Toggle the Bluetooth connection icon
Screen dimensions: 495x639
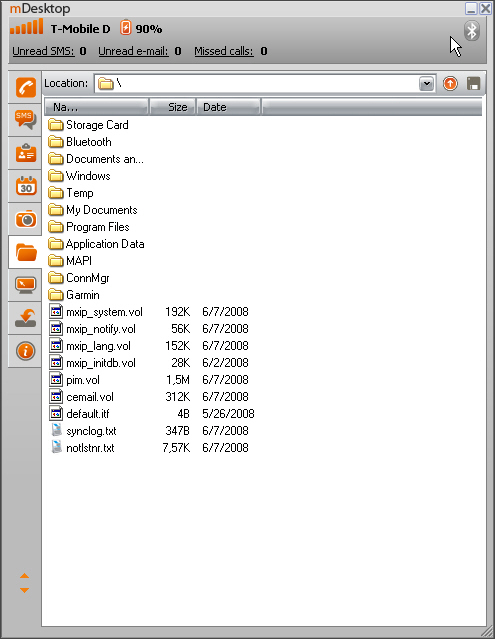472,31
